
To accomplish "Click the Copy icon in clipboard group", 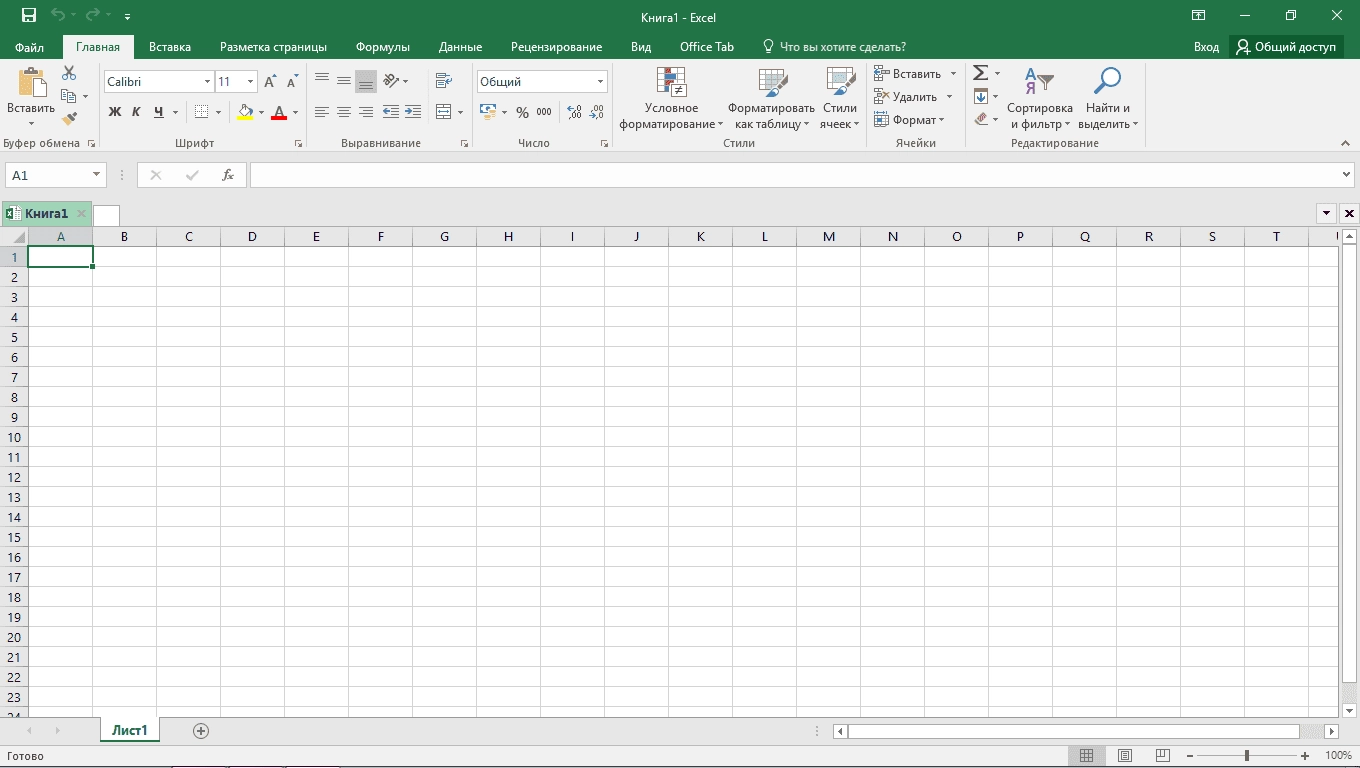I will (x=68, y=96).
